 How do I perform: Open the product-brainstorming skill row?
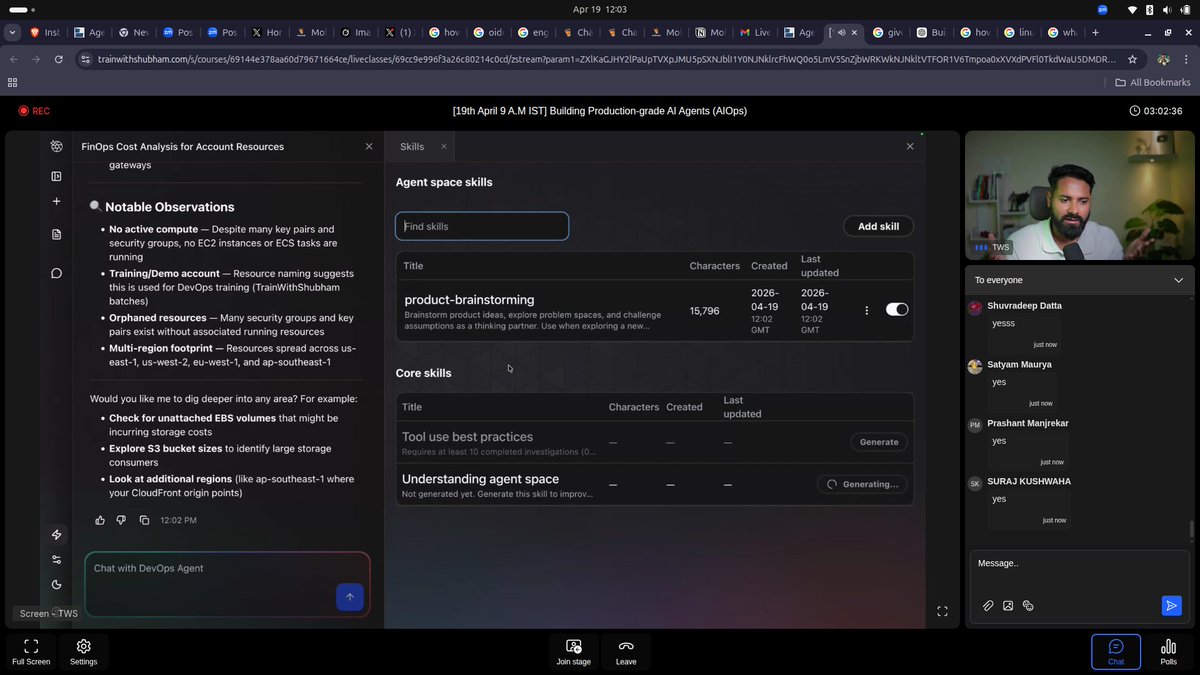point(655,311)
